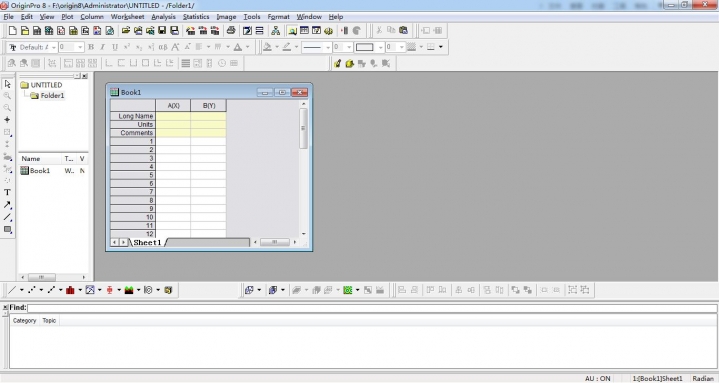
Task: Select the Screen Reader crosshair tool
Action: 7,120
